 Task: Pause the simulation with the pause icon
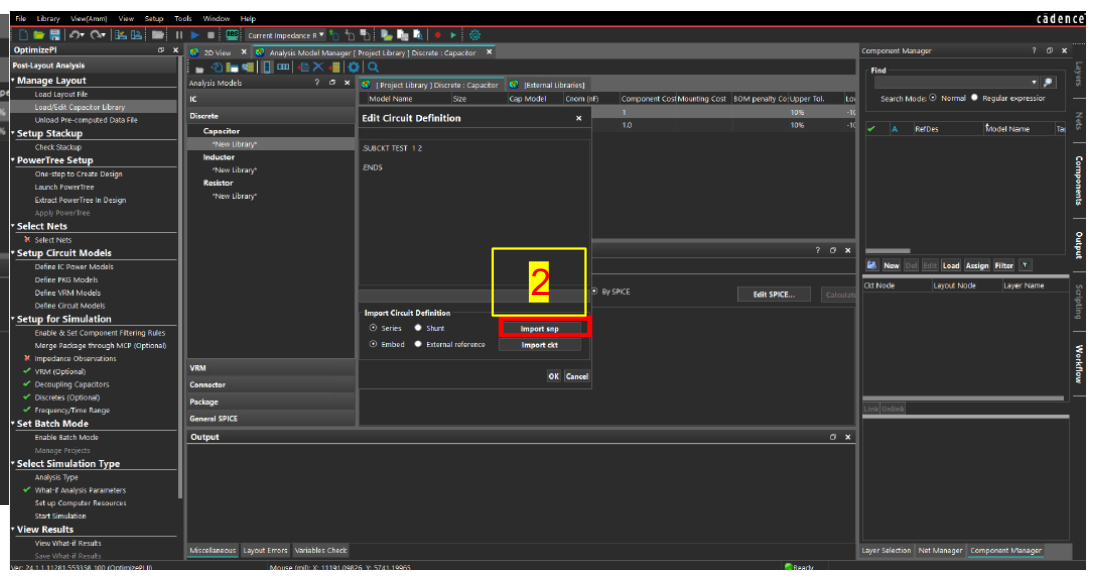tap(179, 35)
